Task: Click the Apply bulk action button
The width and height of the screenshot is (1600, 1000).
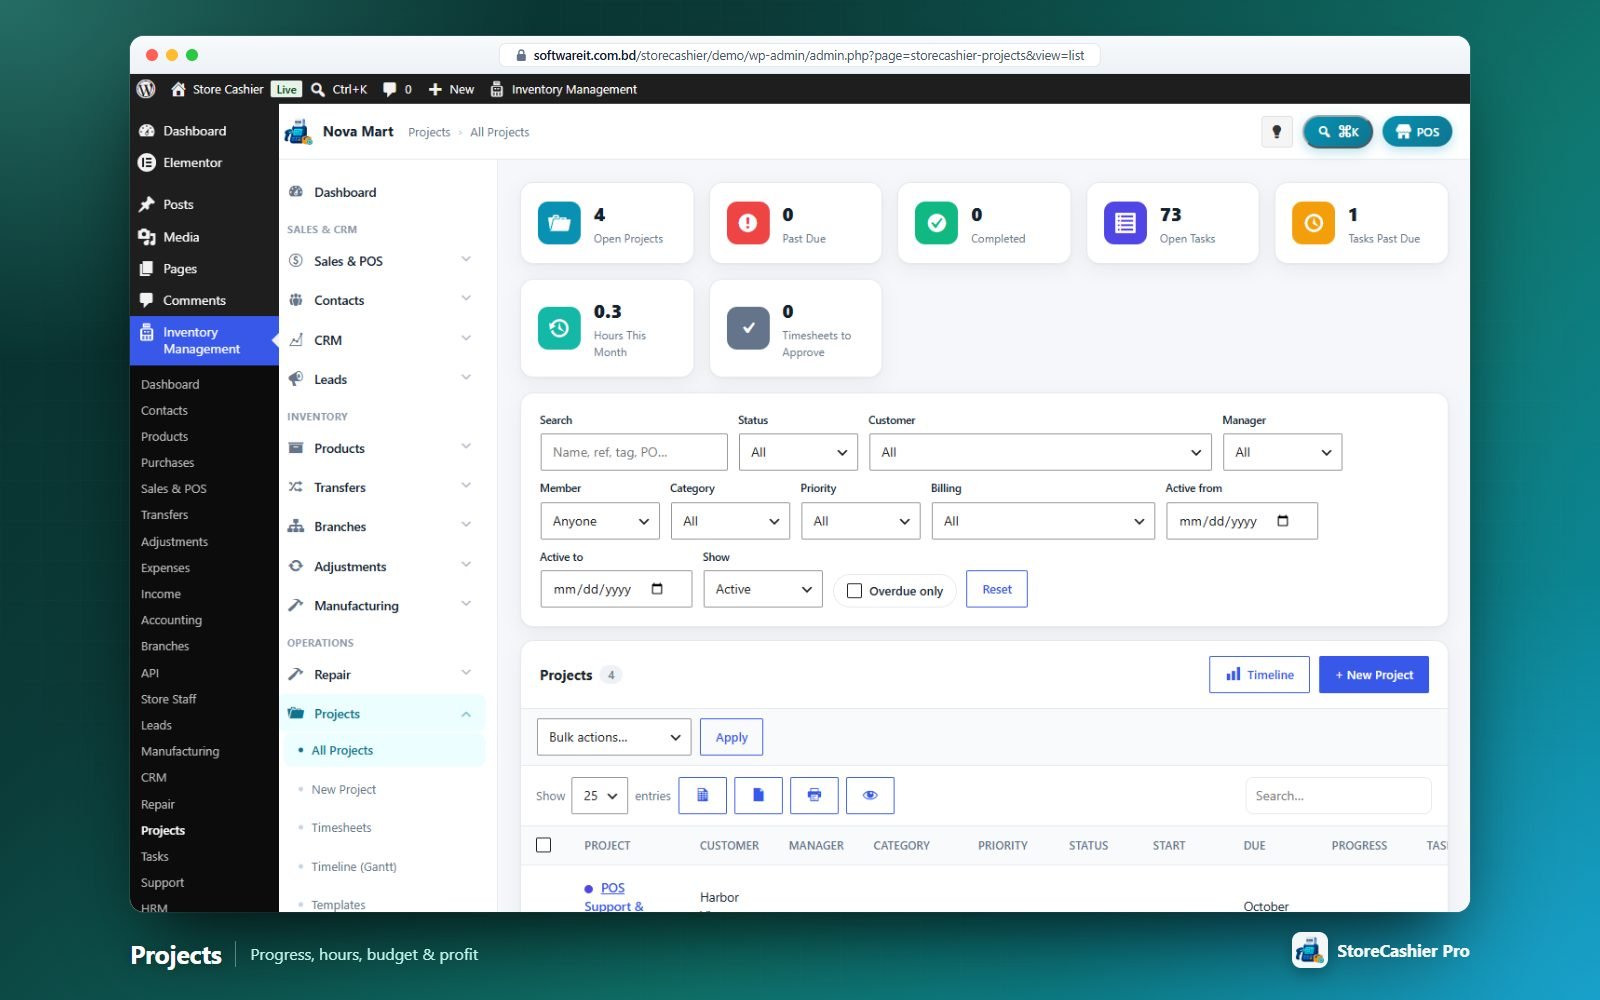Action: click(731, 737)
